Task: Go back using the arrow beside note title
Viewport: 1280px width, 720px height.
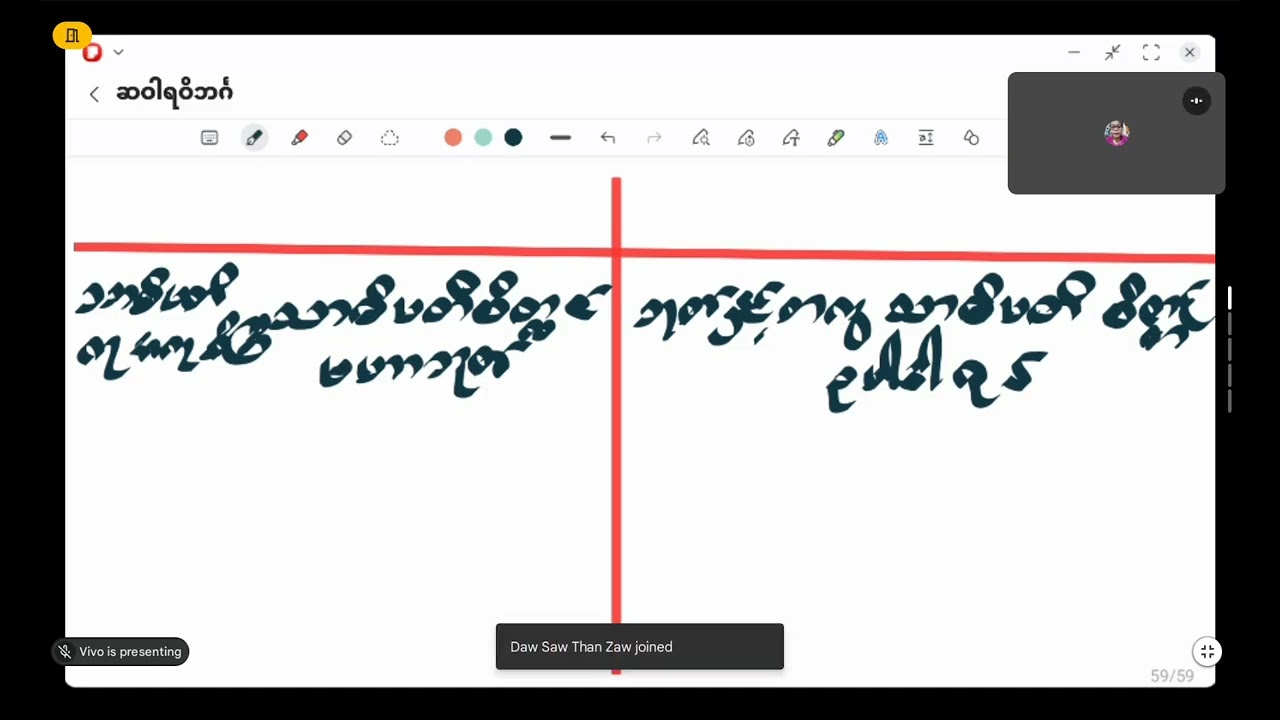Action: click(94, 94)
